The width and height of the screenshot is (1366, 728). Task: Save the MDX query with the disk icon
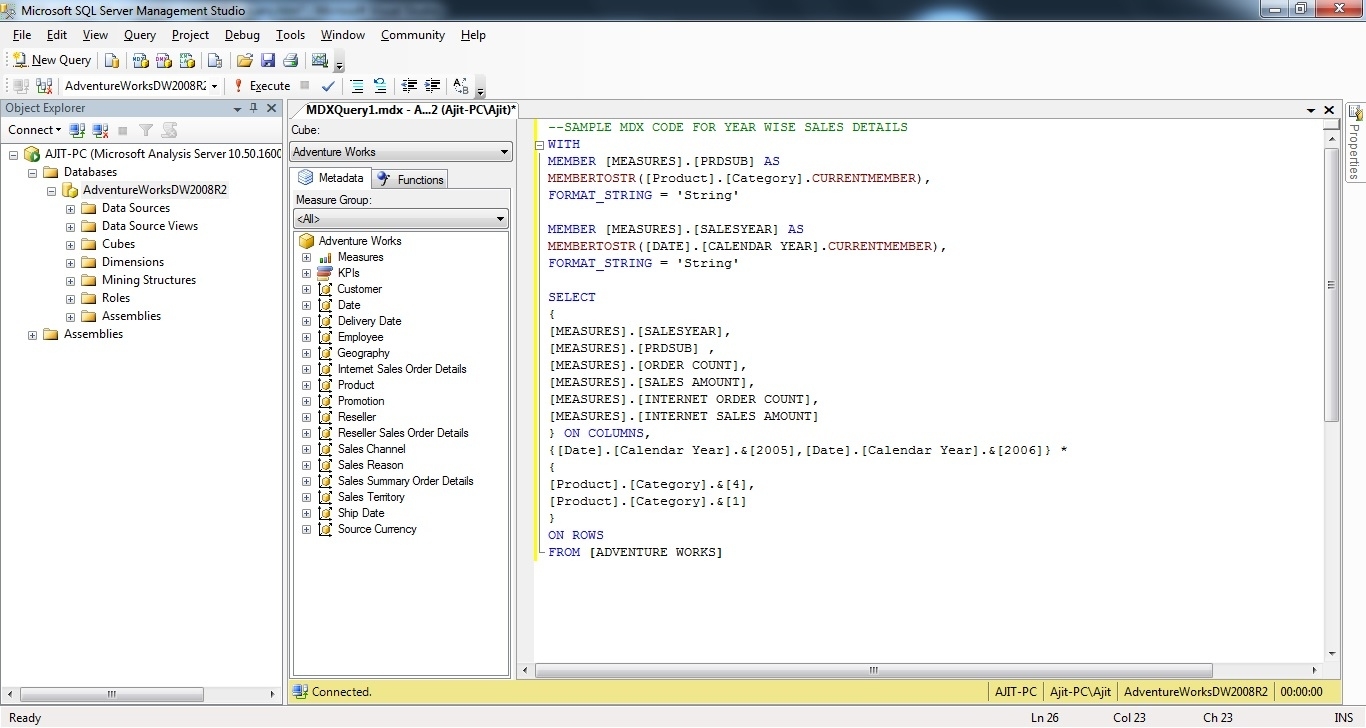(268, 60)
